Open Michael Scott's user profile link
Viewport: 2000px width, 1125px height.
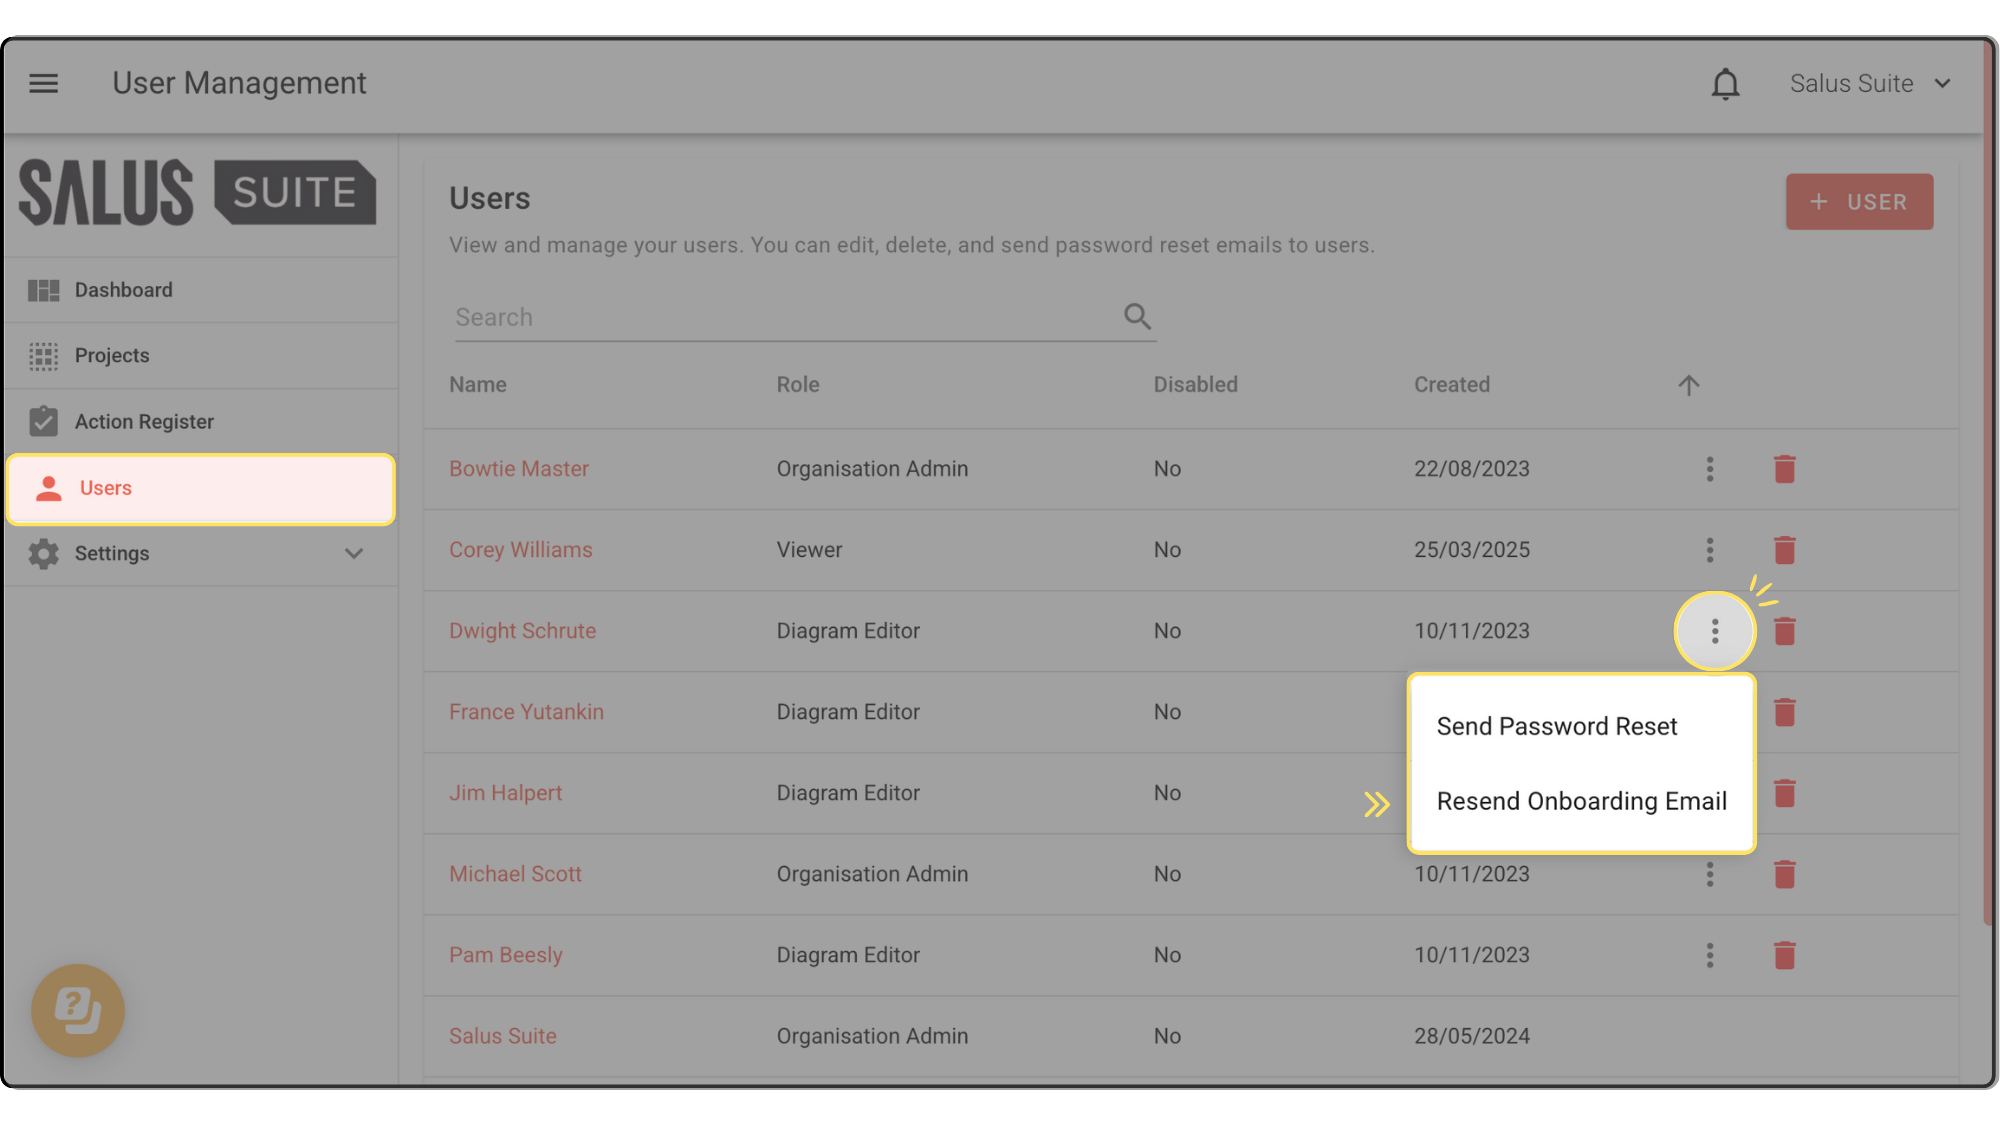tap(515, 874)
